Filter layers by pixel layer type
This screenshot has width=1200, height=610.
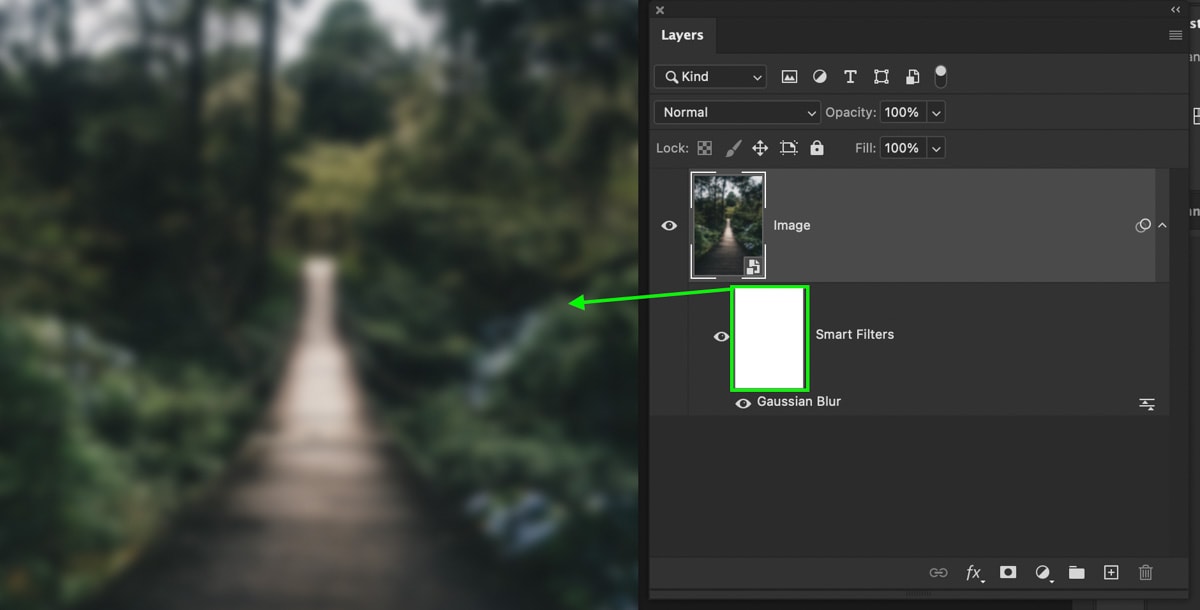point(789,77)
